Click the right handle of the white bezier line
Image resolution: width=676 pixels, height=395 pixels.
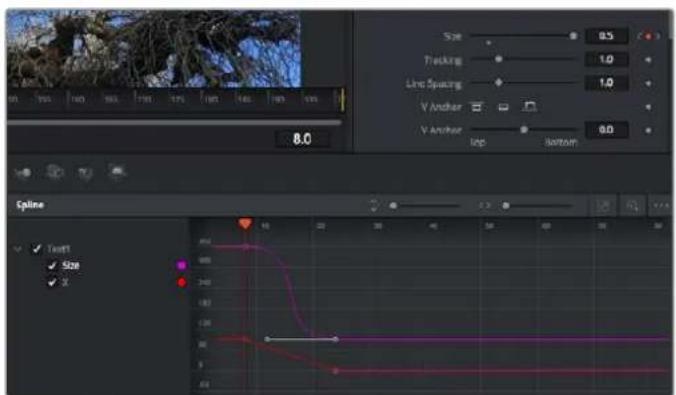(x=336, y=339)
